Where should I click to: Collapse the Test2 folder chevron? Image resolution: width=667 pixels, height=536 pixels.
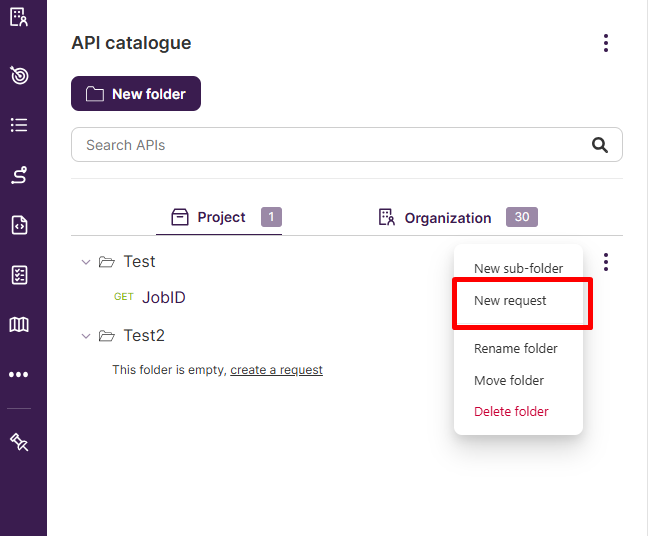85,336
